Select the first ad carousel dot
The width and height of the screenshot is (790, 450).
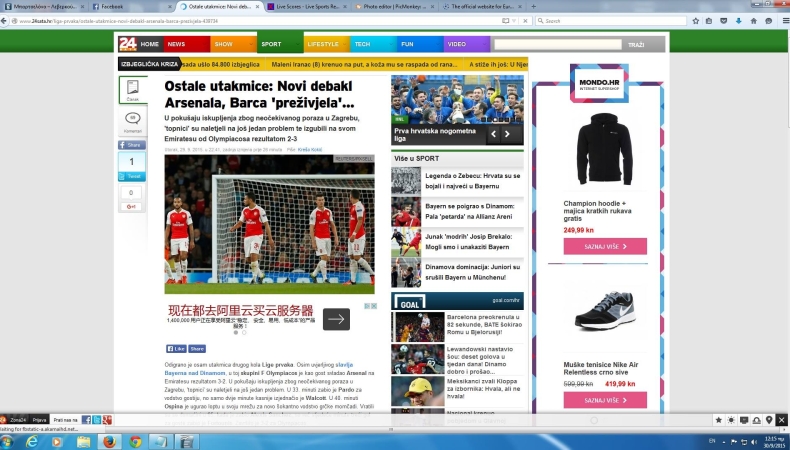(x=235, y=333)
